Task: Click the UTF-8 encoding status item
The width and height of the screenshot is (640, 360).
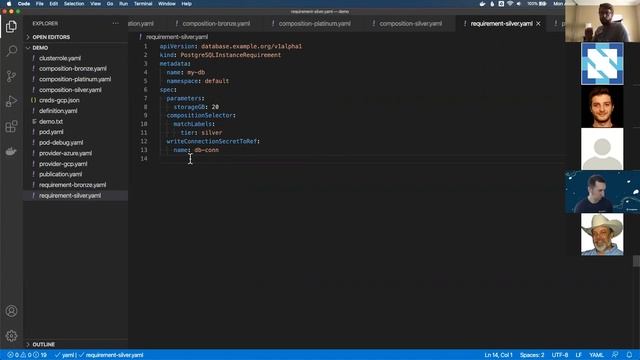Action: click(x=560, y=355)
